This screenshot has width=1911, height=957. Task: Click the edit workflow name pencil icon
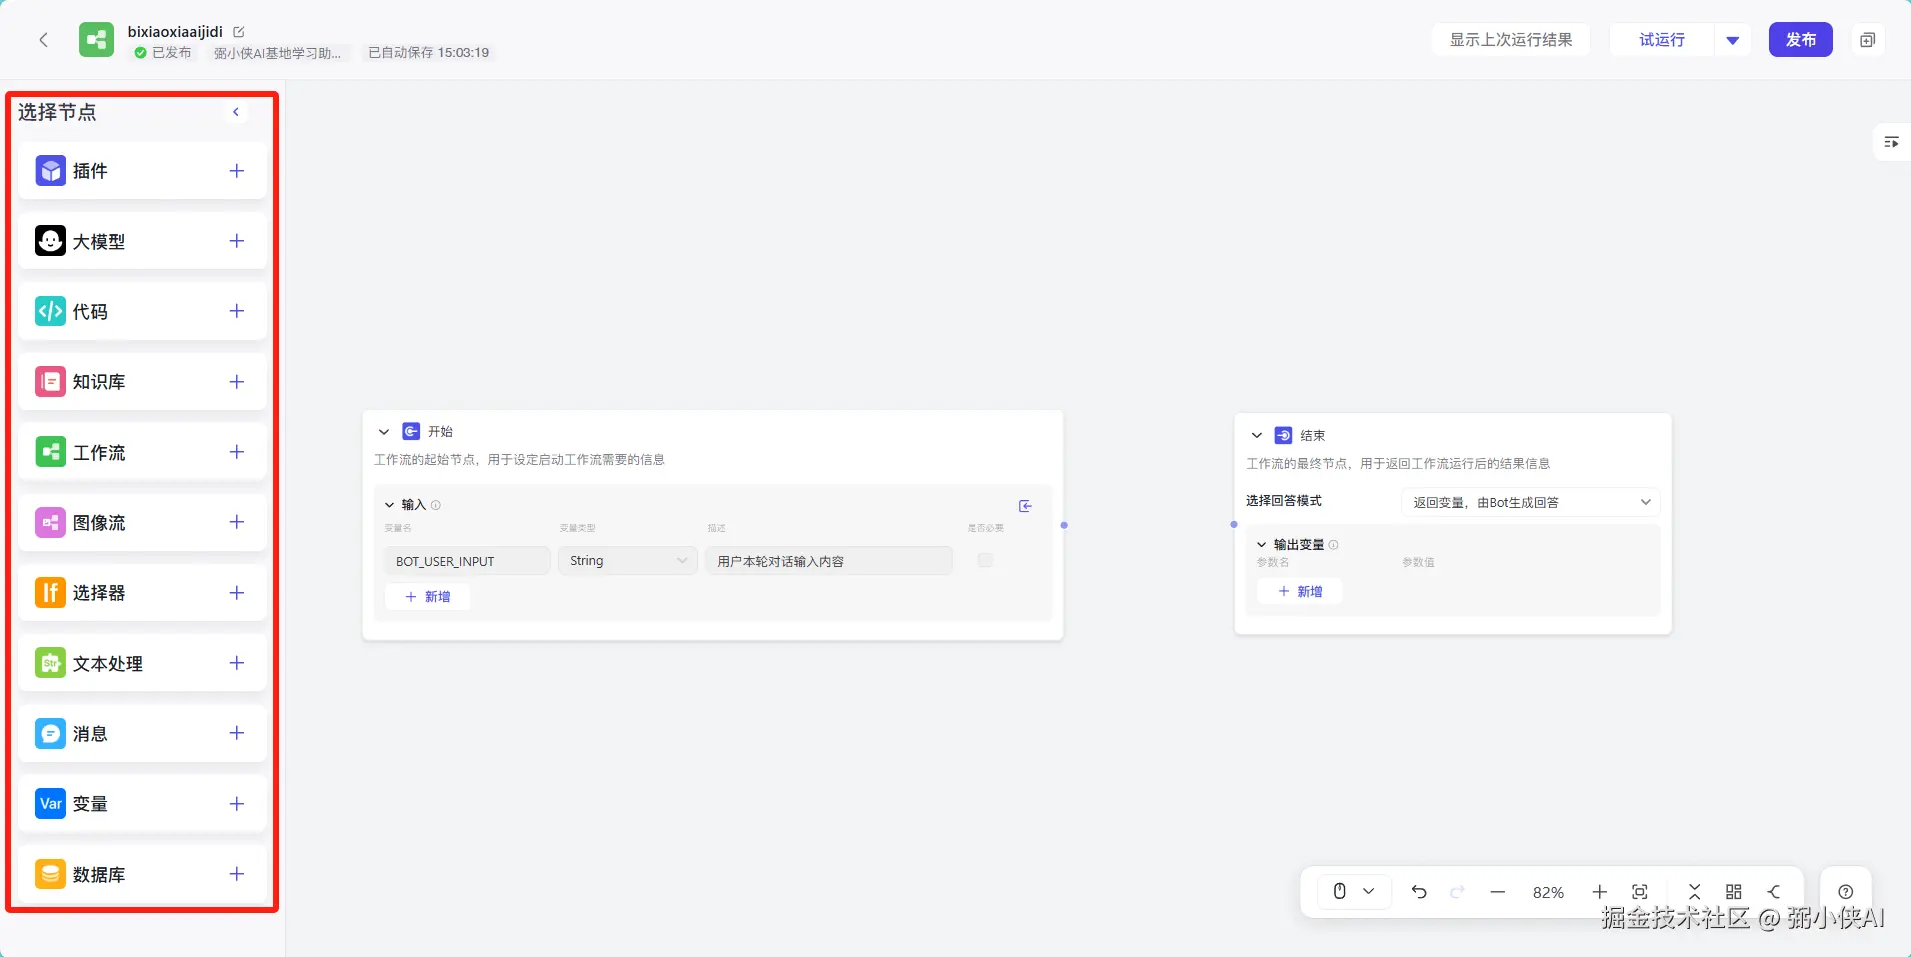(x=239, y=32)
